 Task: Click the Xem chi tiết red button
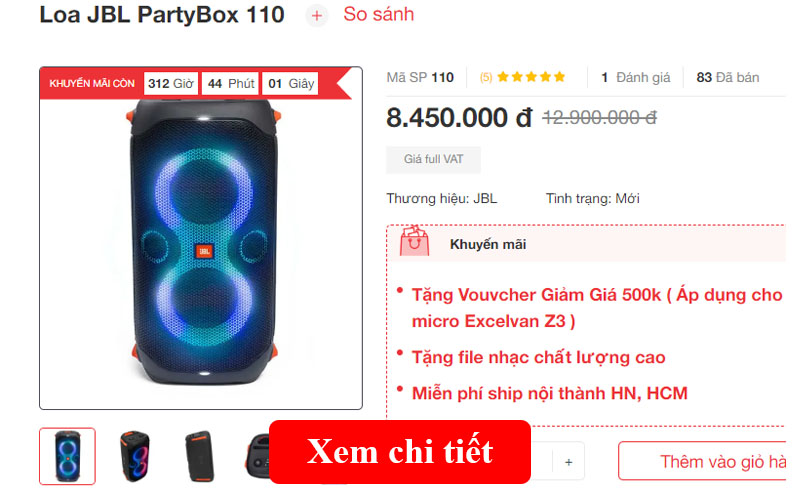(399, 452)
